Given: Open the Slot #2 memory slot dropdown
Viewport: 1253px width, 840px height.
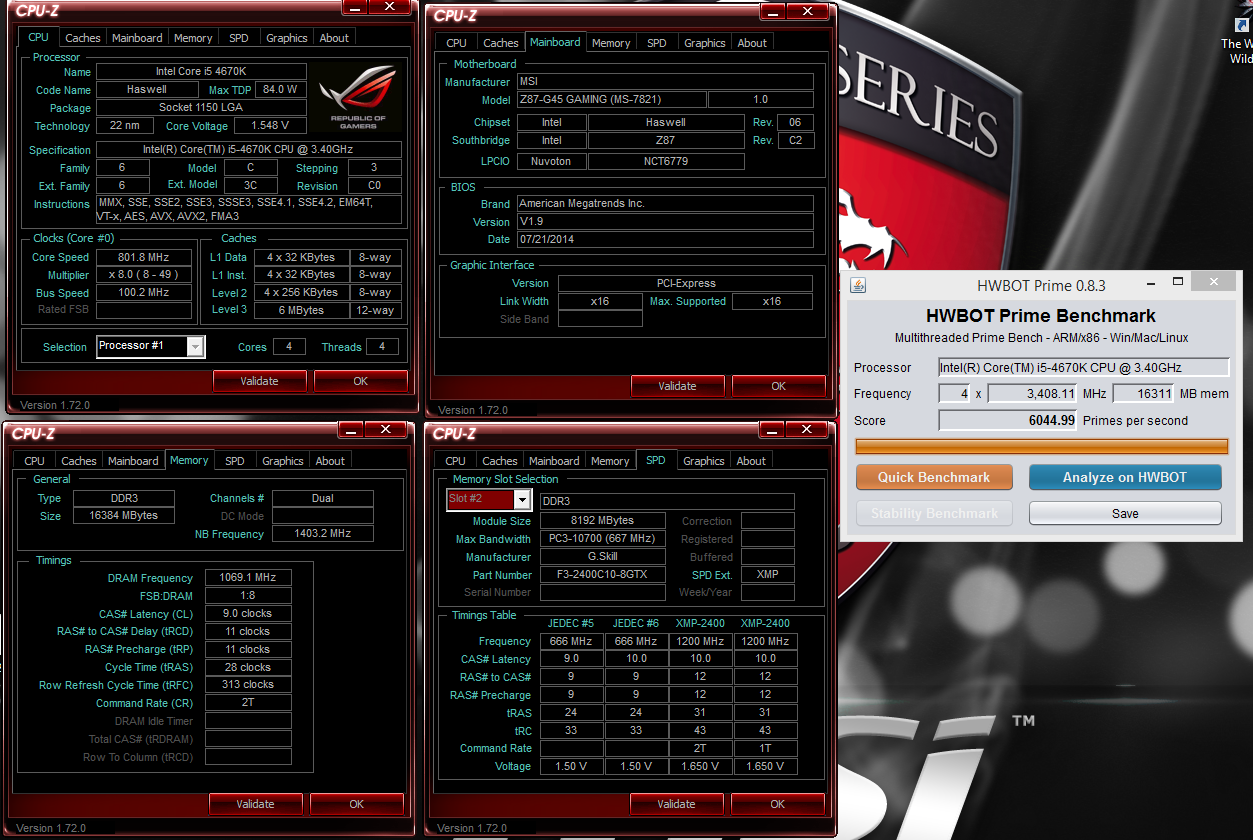Looking at the screenshot, I should [522, 499].
